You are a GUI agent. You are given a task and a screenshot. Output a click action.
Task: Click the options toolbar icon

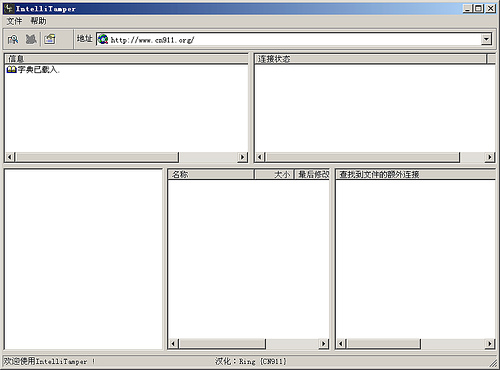(50, 40)
